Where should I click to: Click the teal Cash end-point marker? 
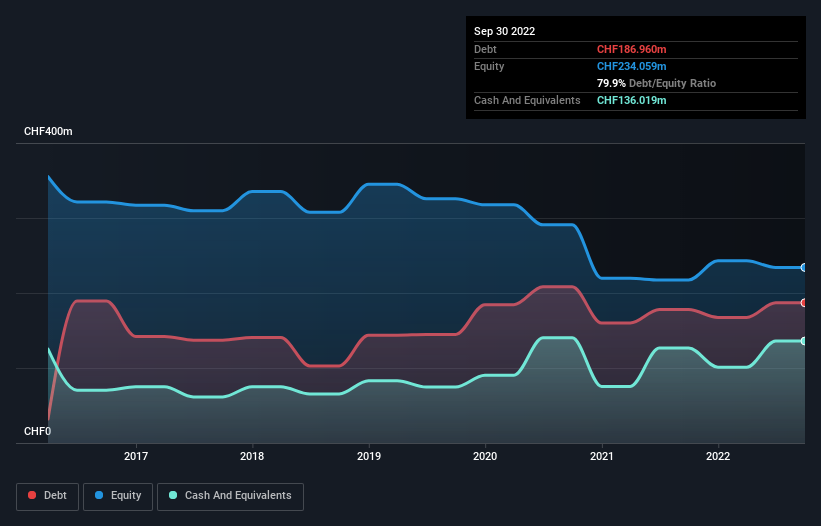(x=804, y=341)
